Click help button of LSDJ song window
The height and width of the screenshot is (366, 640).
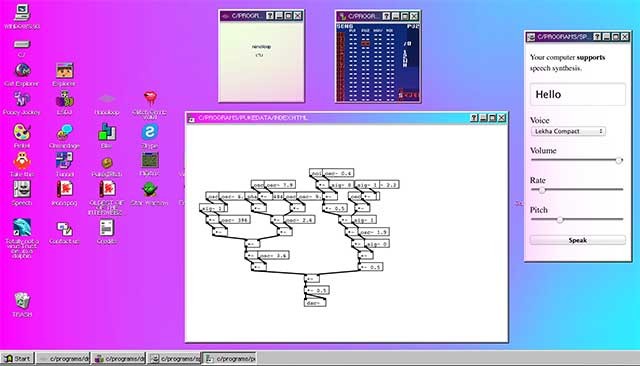[x=386, y=16]
